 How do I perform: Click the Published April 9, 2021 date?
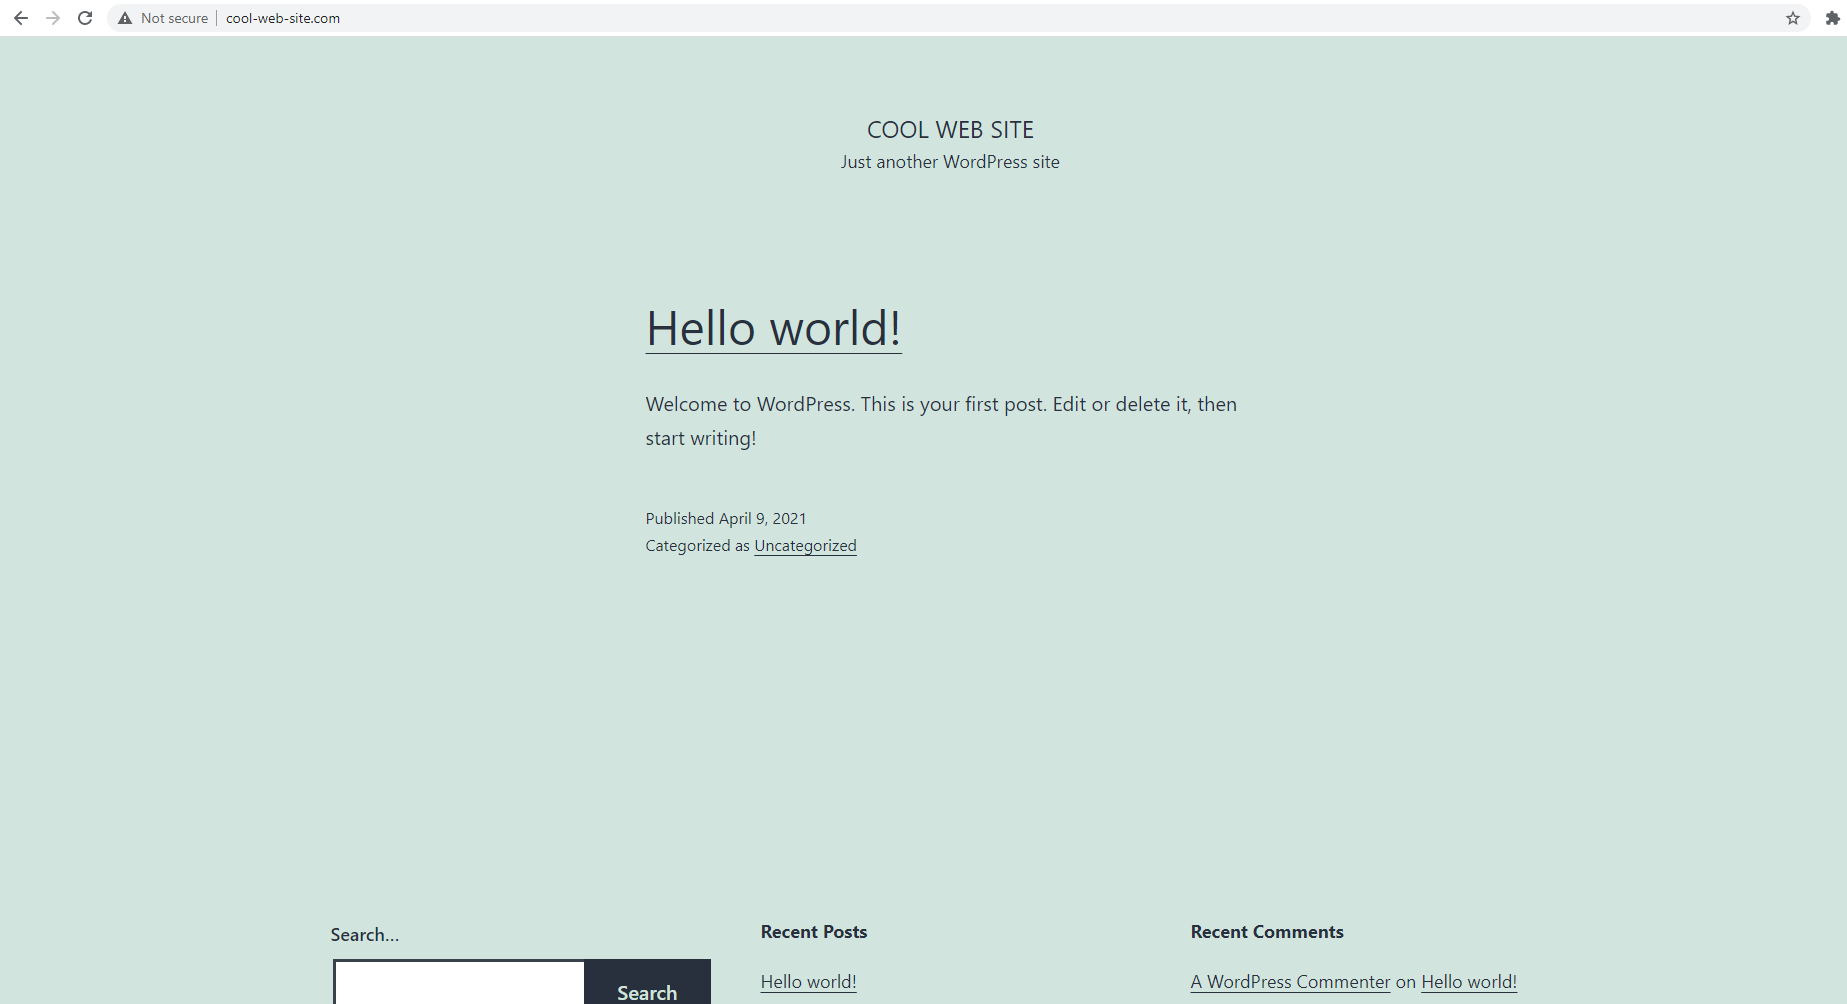pos(725,519)
